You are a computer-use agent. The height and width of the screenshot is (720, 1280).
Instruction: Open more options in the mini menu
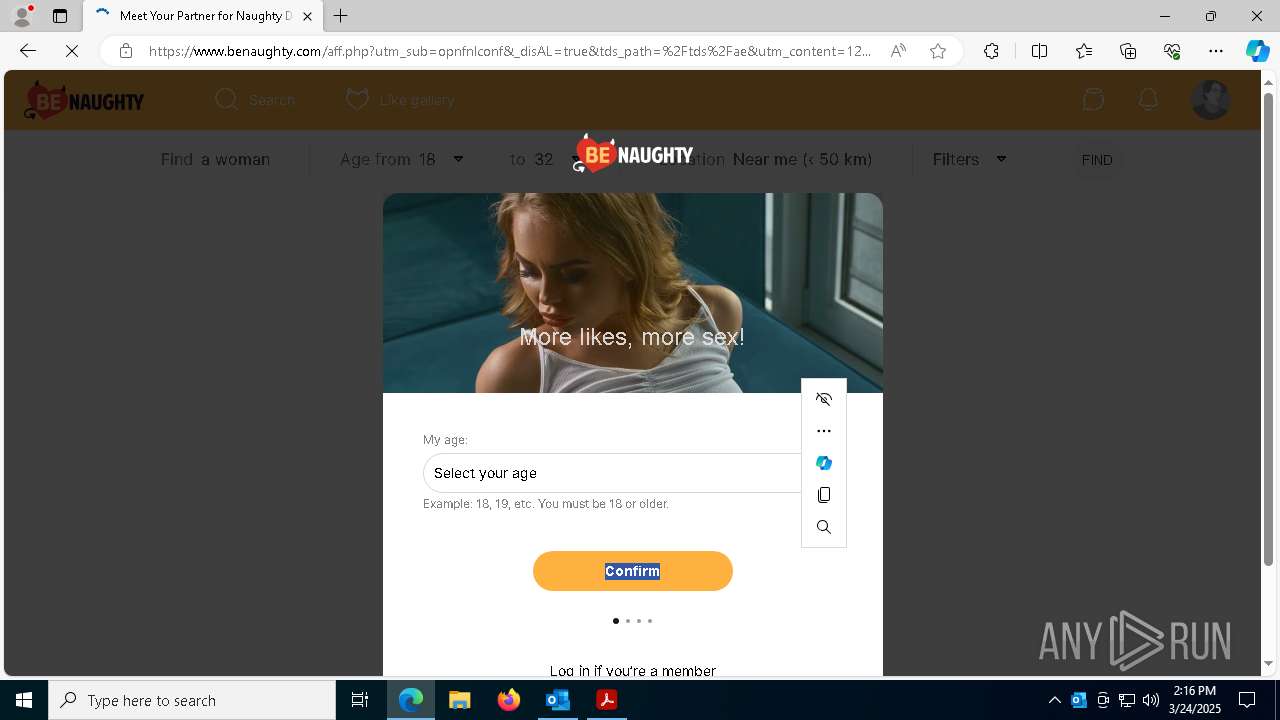click(824, 431)
